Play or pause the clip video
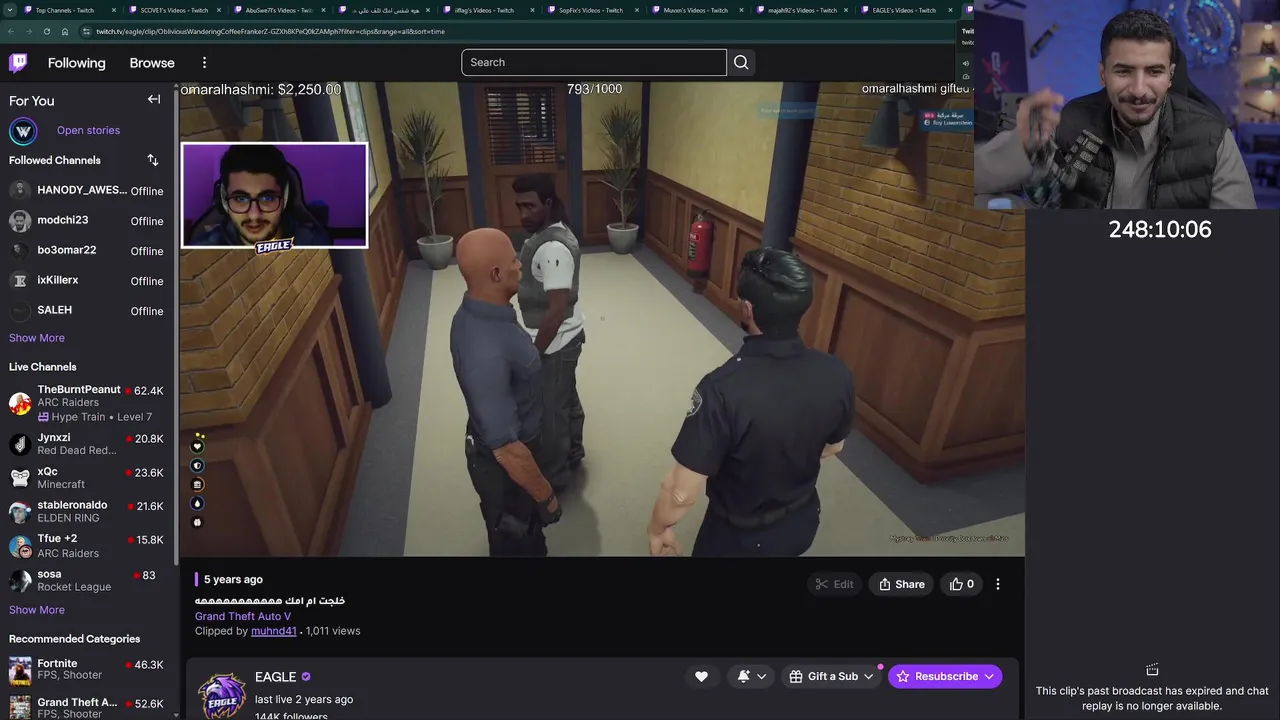 [x=602, y=318]
